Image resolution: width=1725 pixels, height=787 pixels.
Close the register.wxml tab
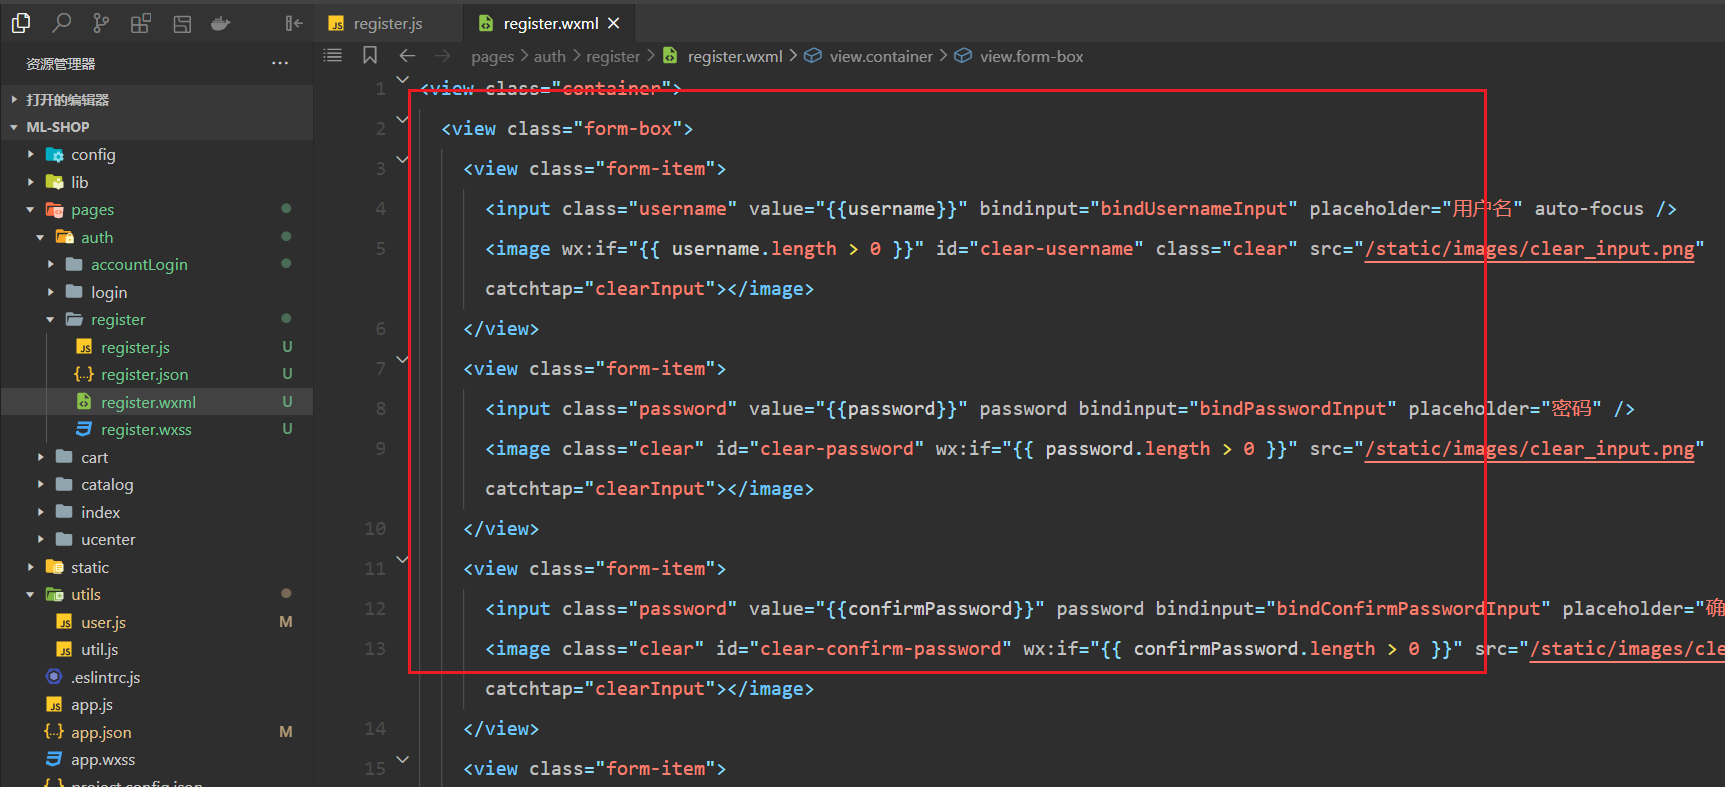click(614, 23)
